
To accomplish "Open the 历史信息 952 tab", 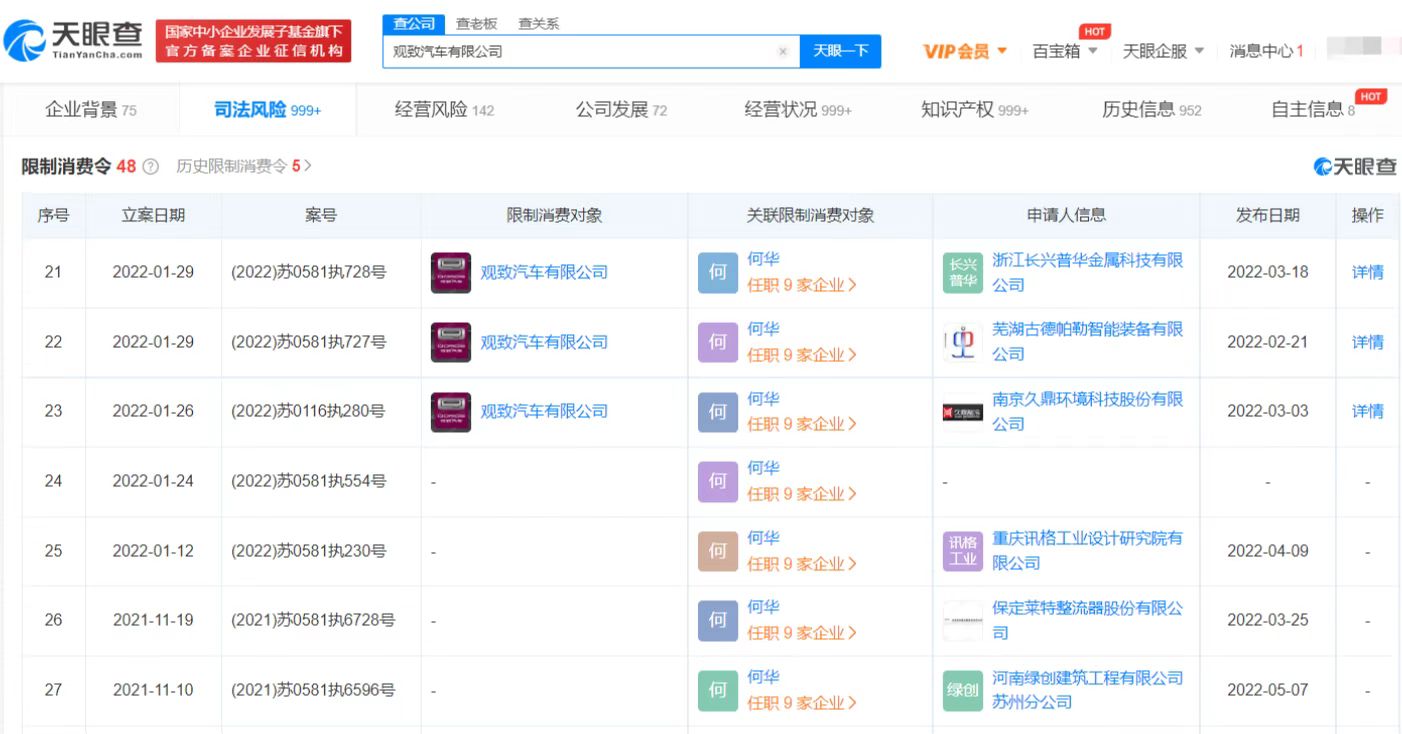I will coord(1152,110).
